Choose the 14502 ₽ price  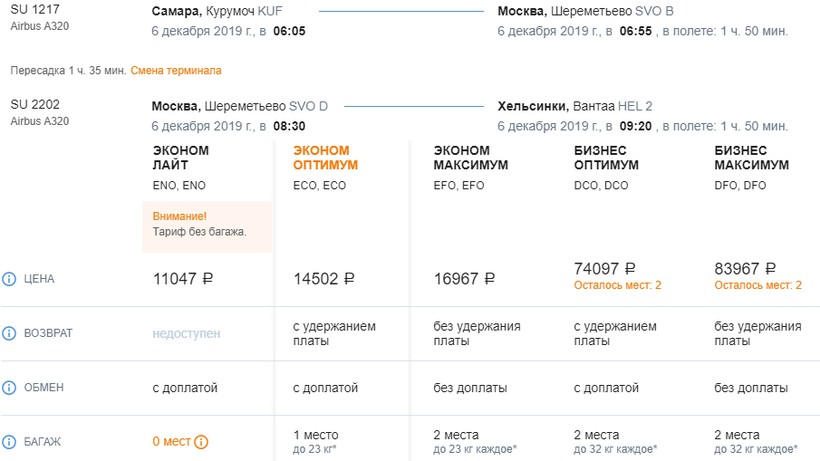[x=324, y=279]
